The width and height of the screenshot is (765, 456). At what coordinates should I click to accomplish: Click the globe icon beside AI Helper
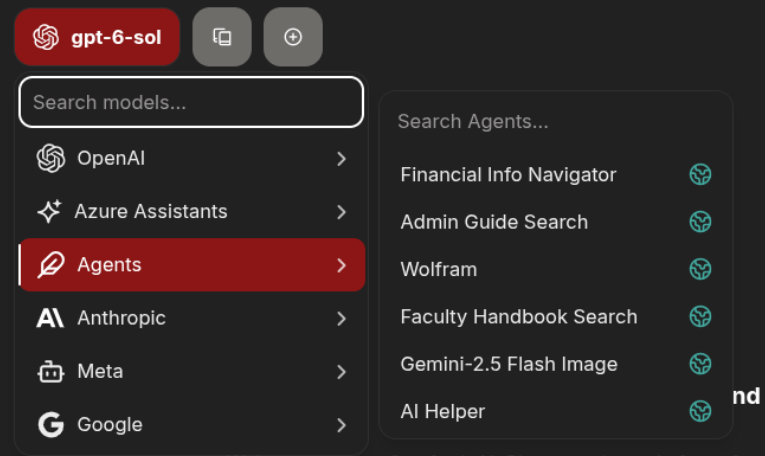[x=700, y=411]
